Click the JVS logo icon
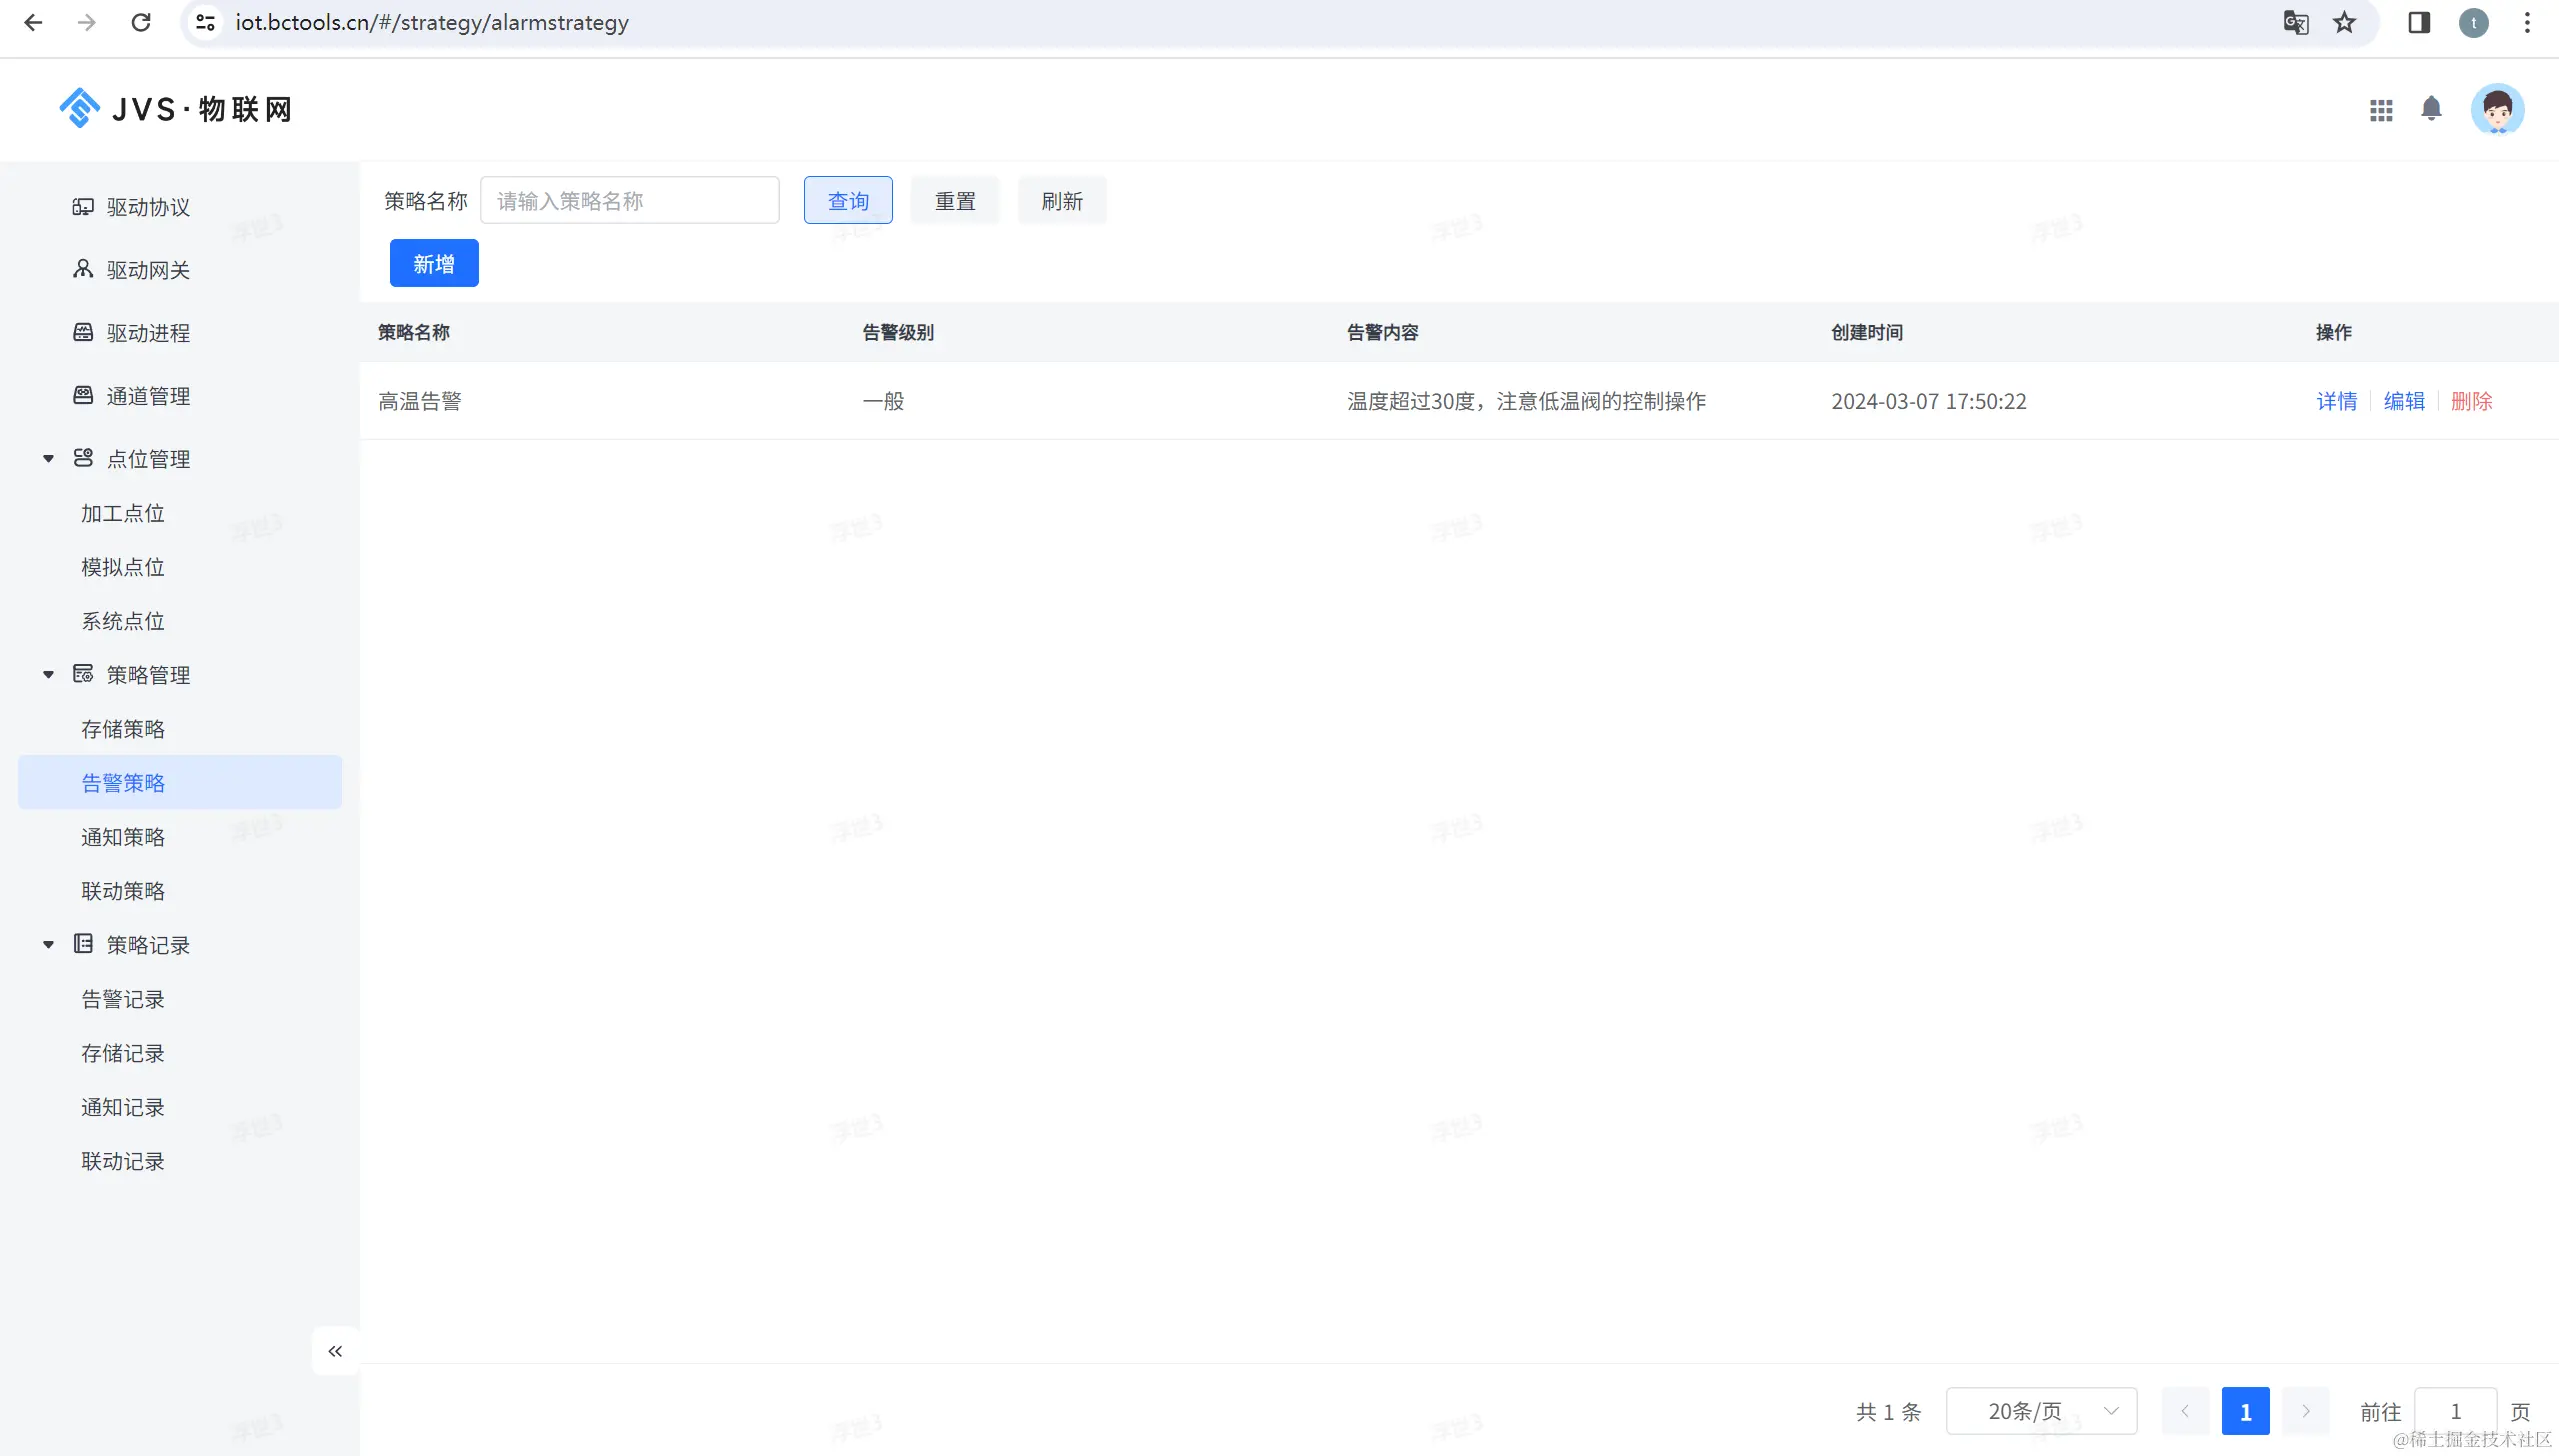The height and width of the screenshot is (1456, 2559). [79, 108]
